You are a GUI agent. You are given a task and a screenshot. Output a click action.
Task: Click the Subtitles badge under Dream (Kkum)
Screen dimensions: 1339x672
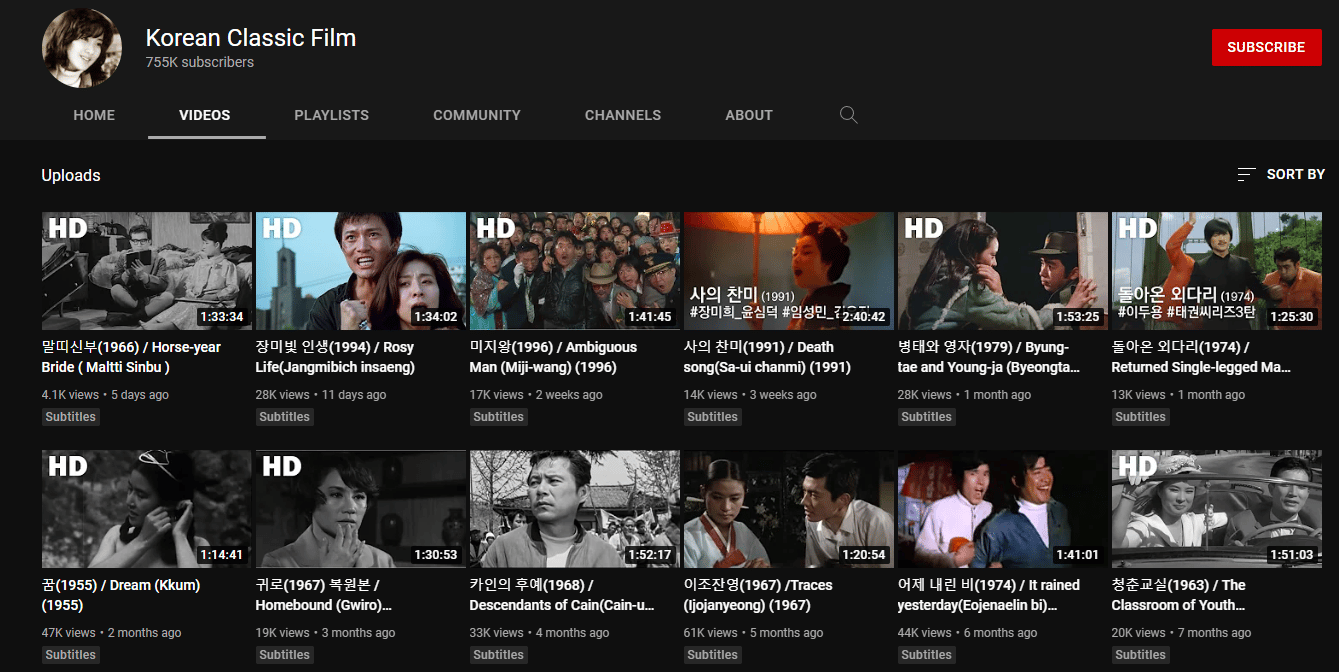point(70,654)
